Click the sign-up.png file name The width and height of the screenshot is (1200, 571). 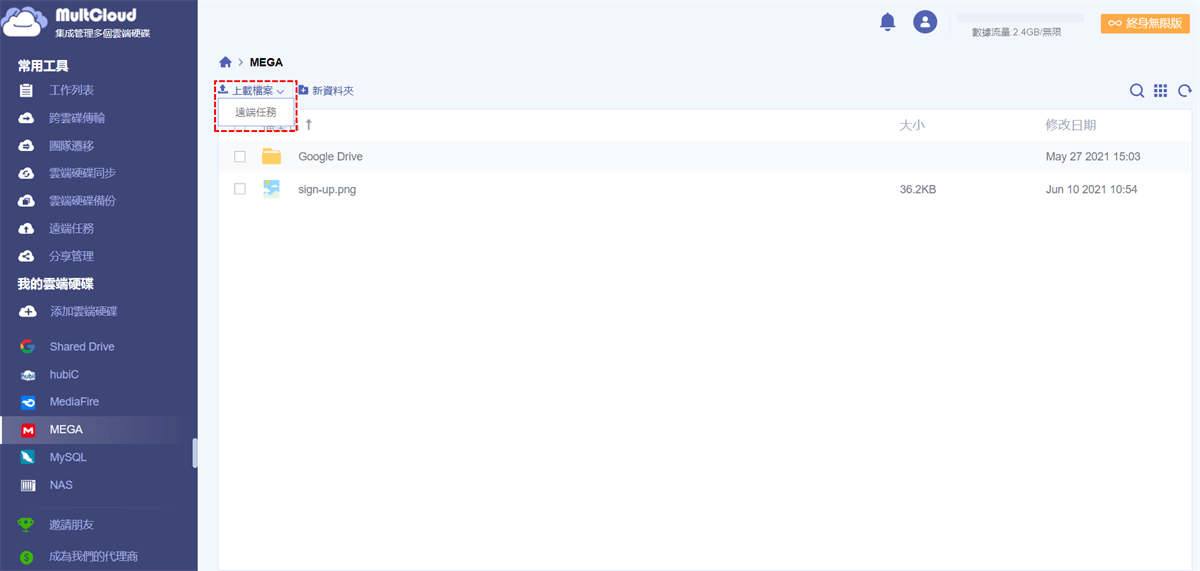[327, 189]
